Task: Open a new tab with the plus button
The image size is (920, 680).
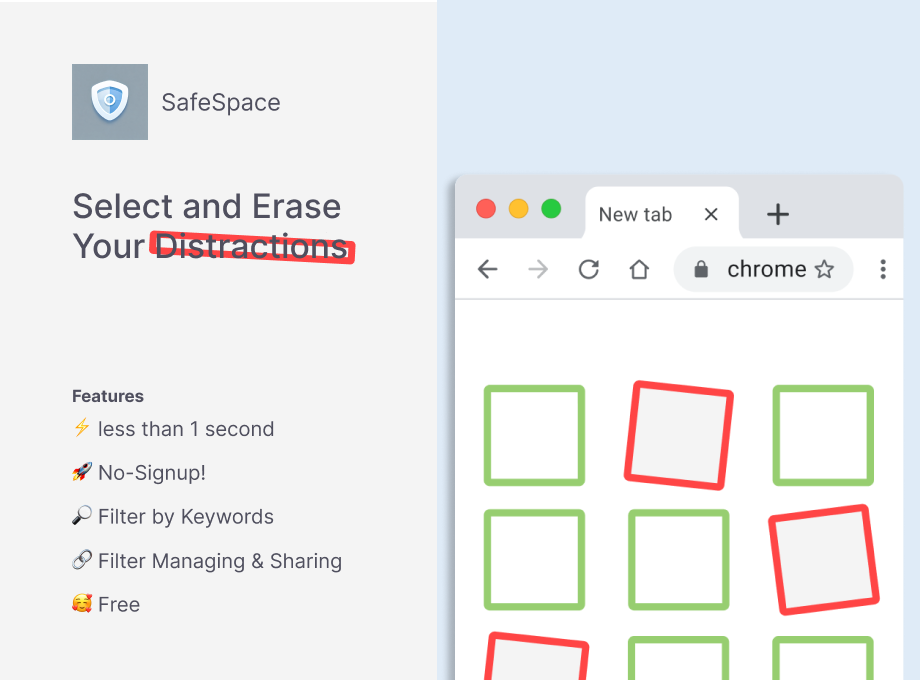Action: (x=777, y=213)
